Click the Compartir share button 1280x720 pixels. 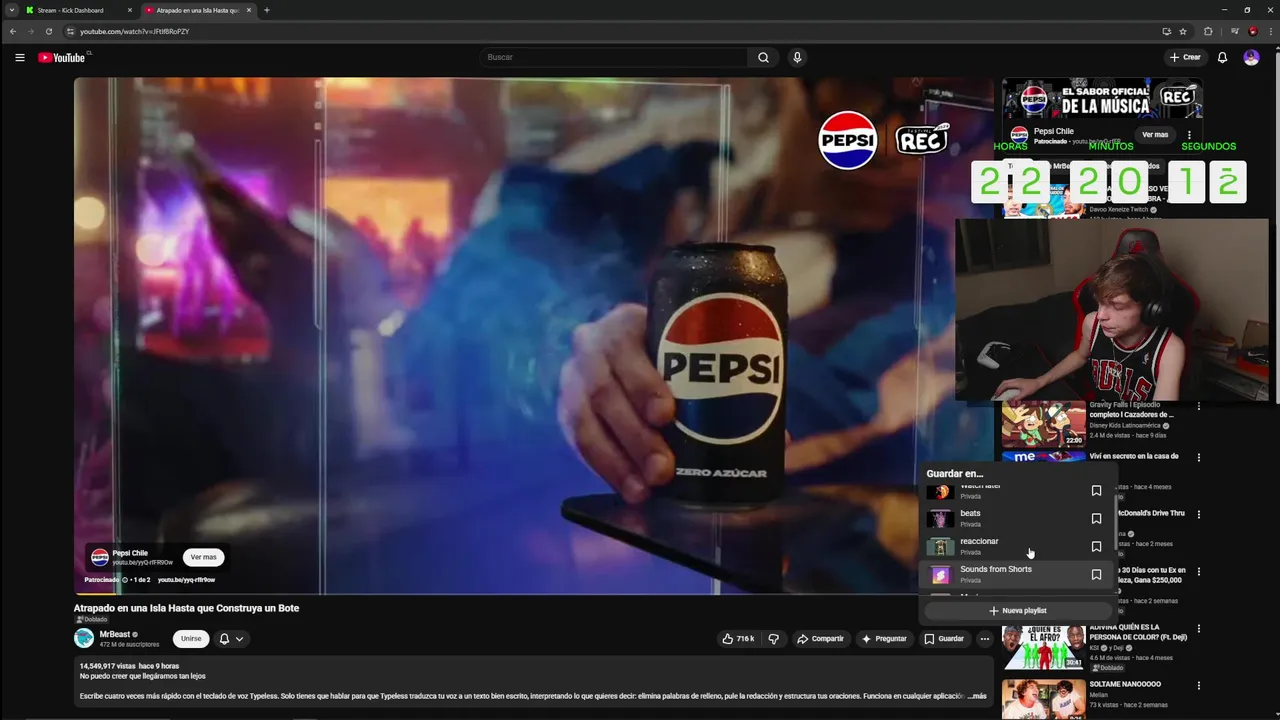click(820, 638)
